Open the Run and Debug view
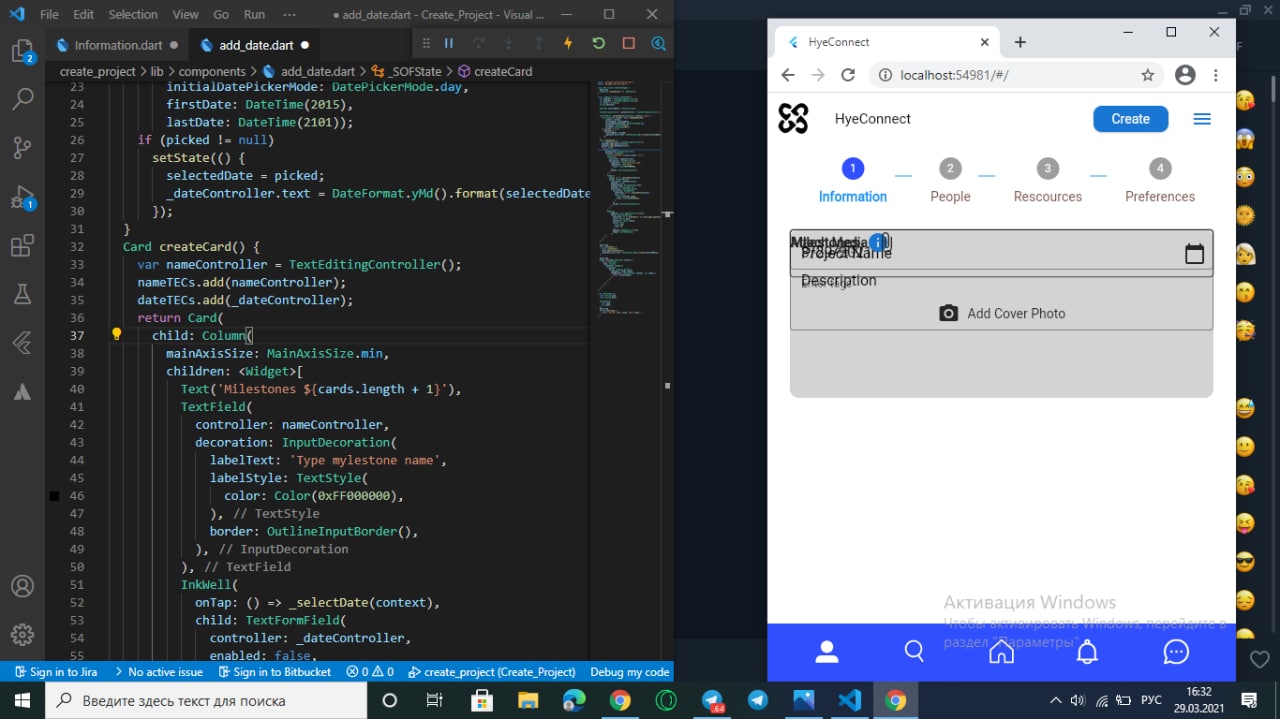This screenshot has width=1280, height=719. coord(22,197)
